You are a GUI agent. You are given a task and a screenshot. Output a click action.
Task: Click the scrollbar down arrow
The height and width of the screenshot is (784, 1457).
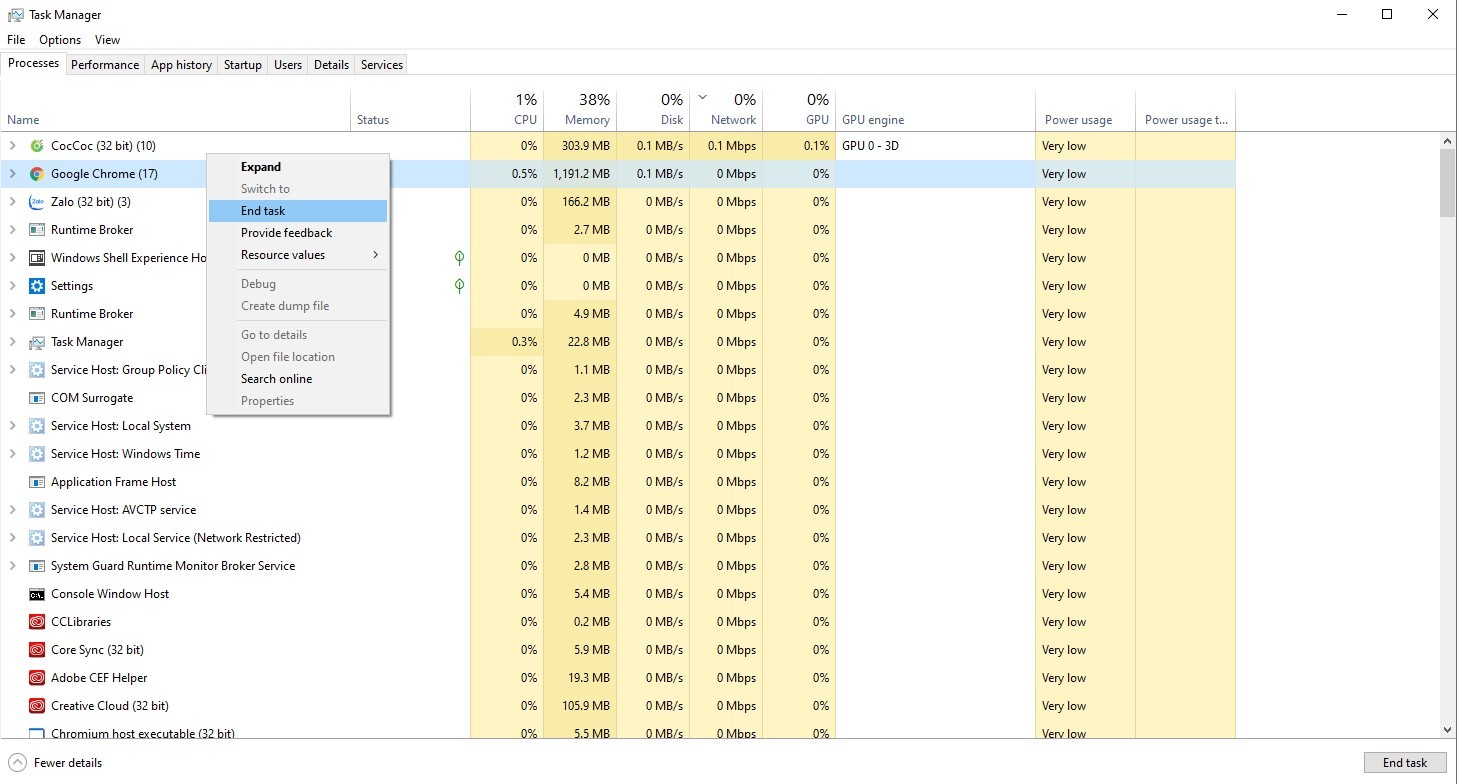(x=1447, y=730)
